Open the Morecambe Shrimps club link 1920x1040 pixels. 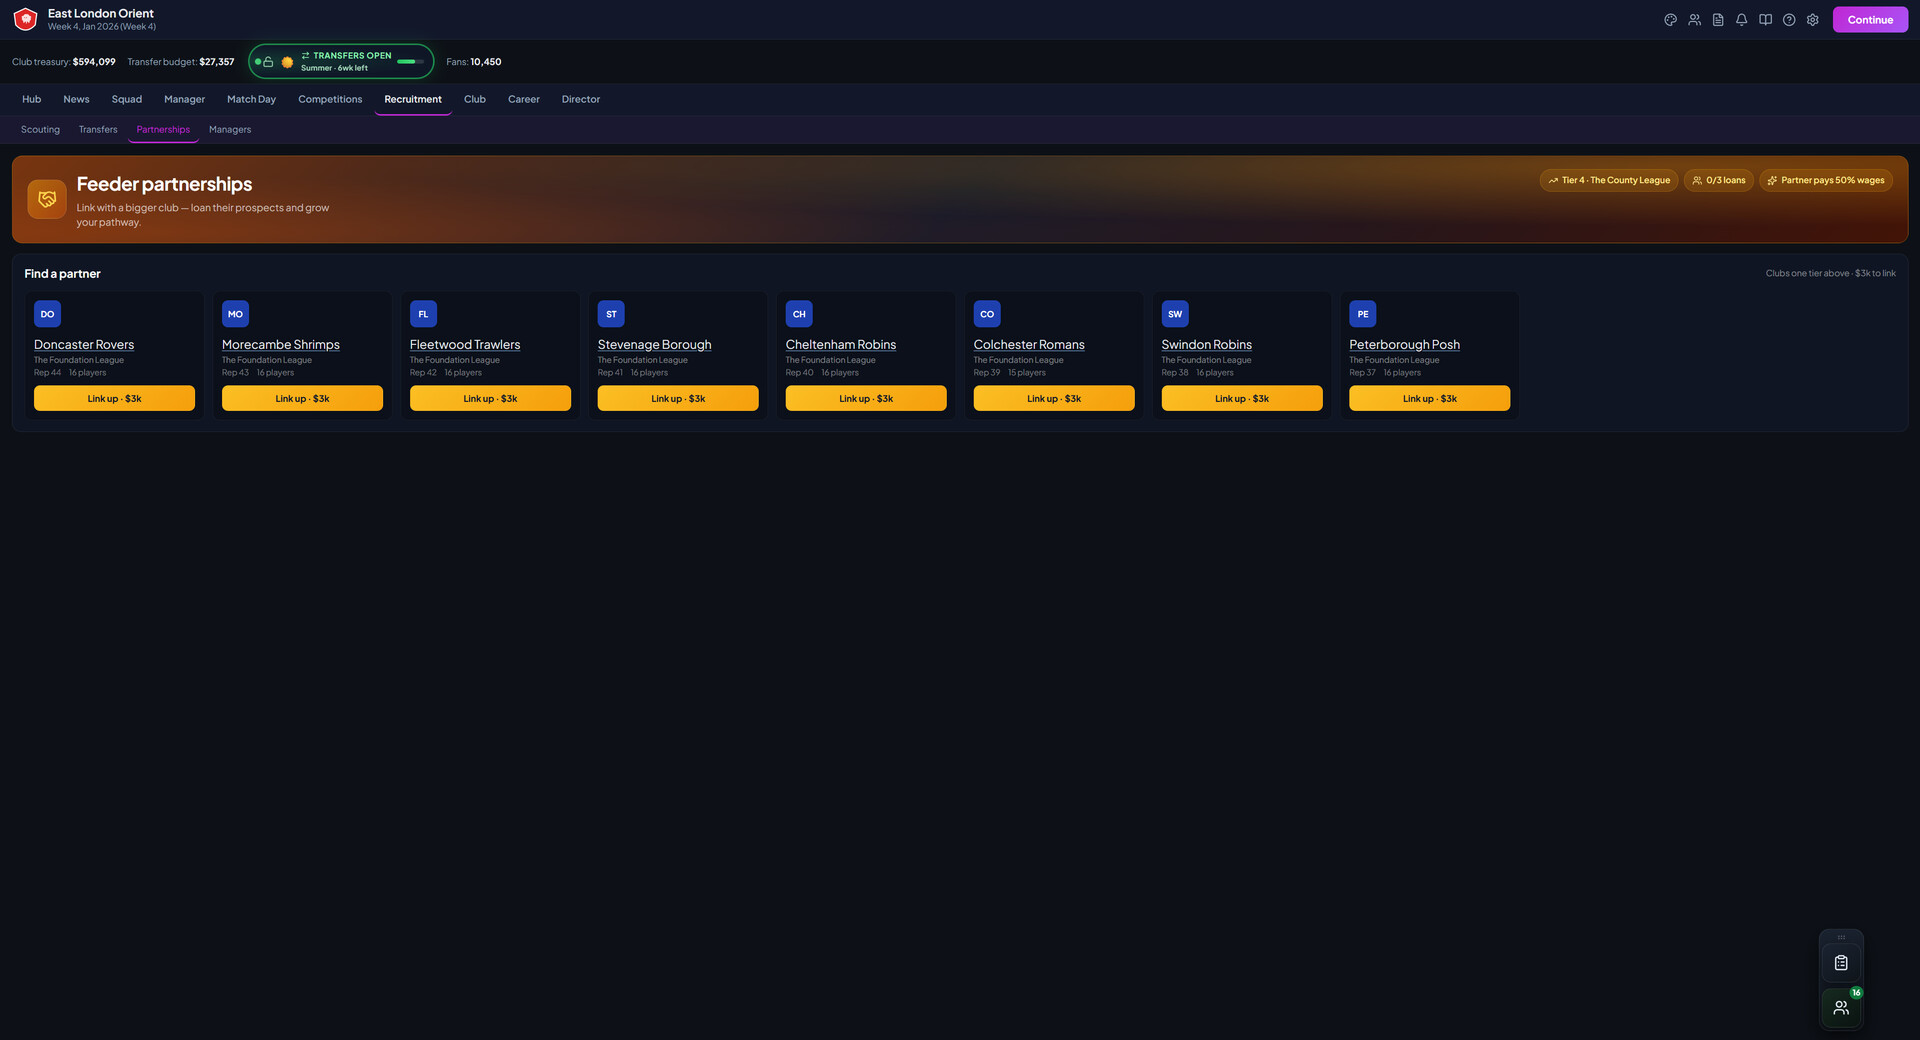(x=281, y=344)
